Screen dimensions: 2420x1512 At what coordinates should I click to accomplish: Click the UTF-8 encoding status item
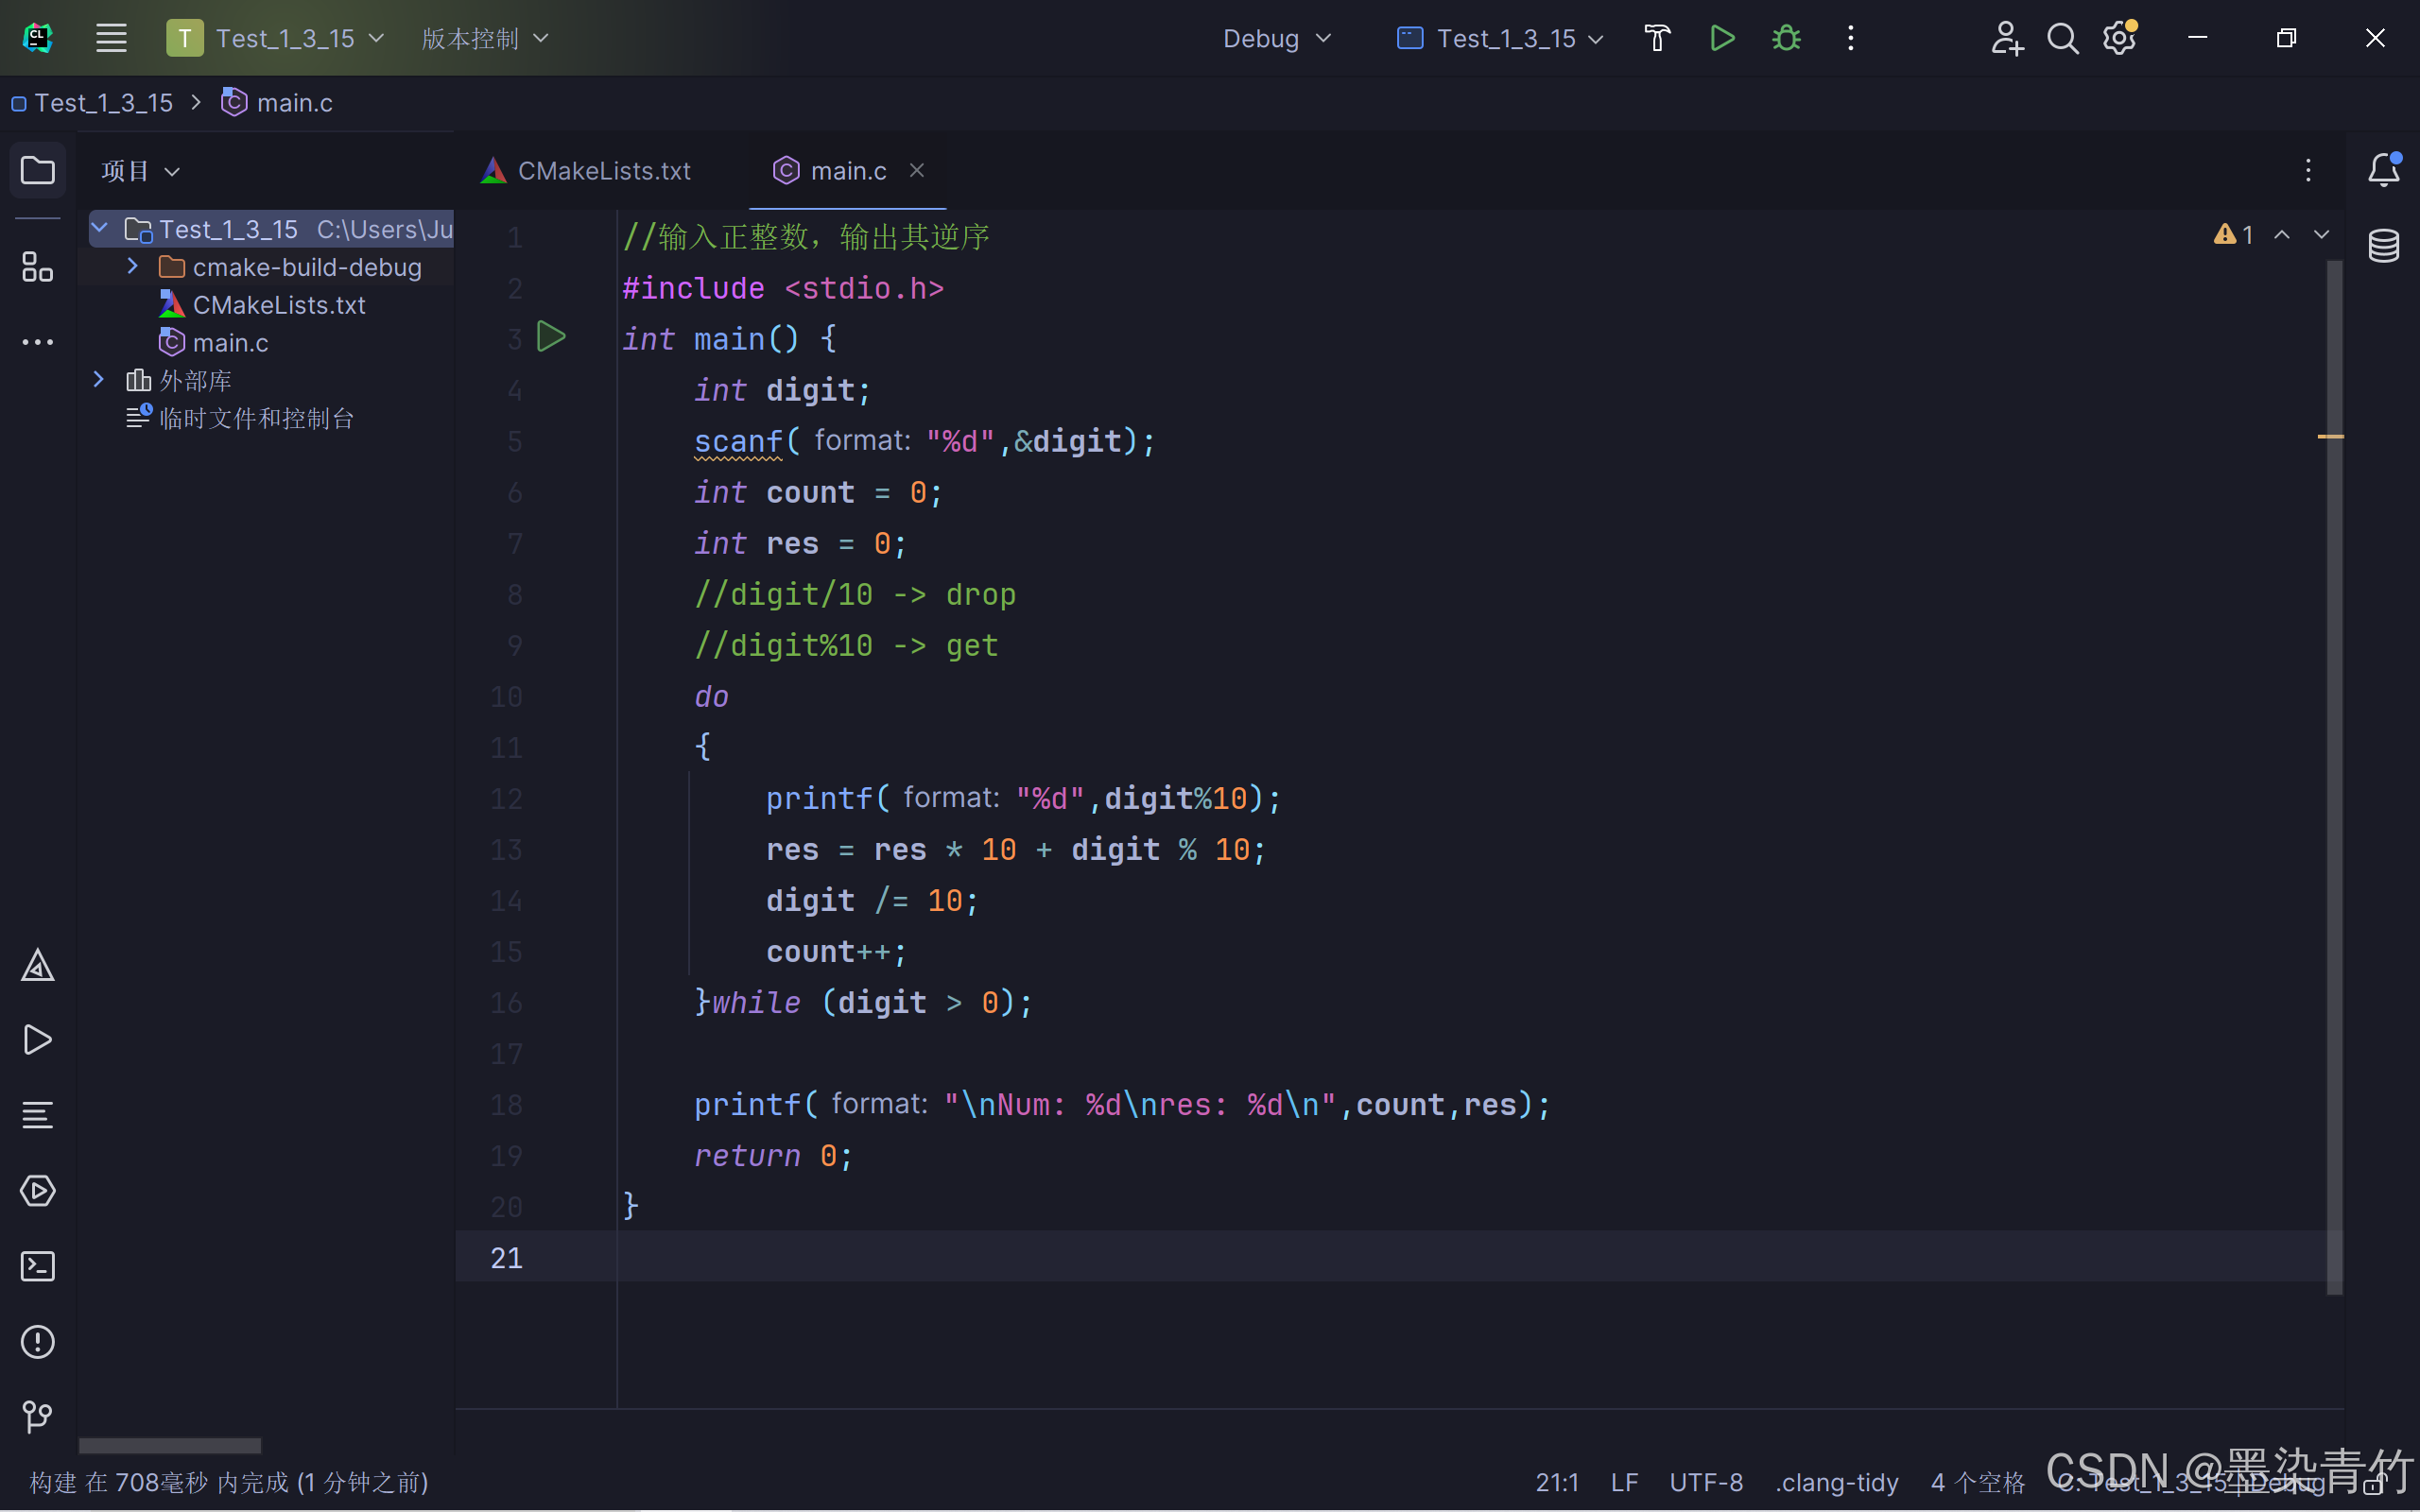click(x=1705, y=1481)
